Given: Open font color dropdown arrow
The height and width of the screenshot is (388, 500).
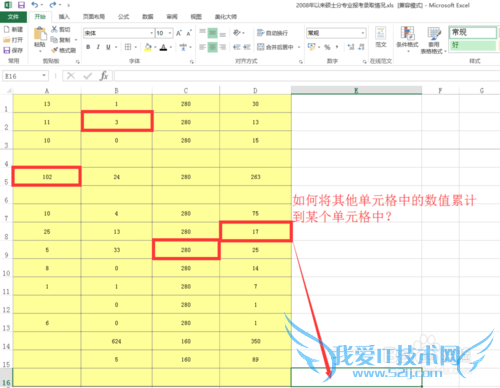Looking at the screenshot, I should [171, 47].
